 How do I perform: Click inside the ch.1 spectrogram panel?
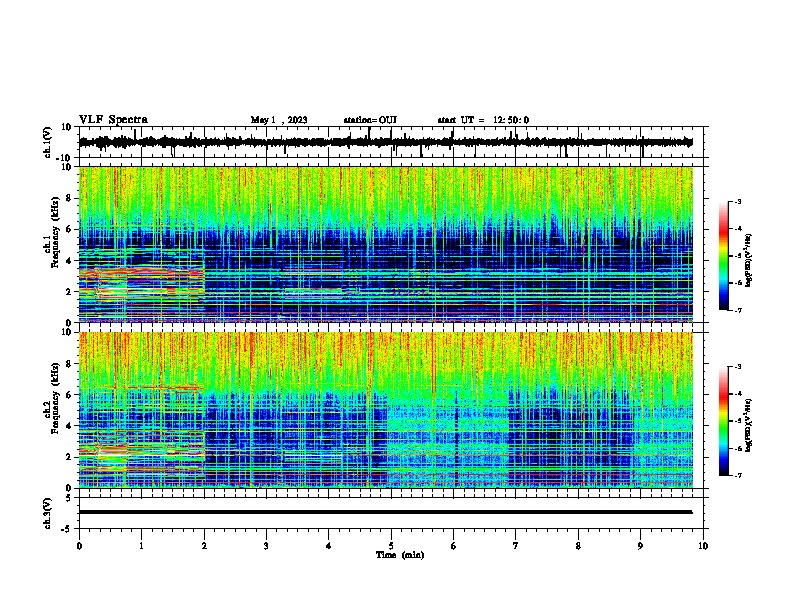tap(386, 244)
